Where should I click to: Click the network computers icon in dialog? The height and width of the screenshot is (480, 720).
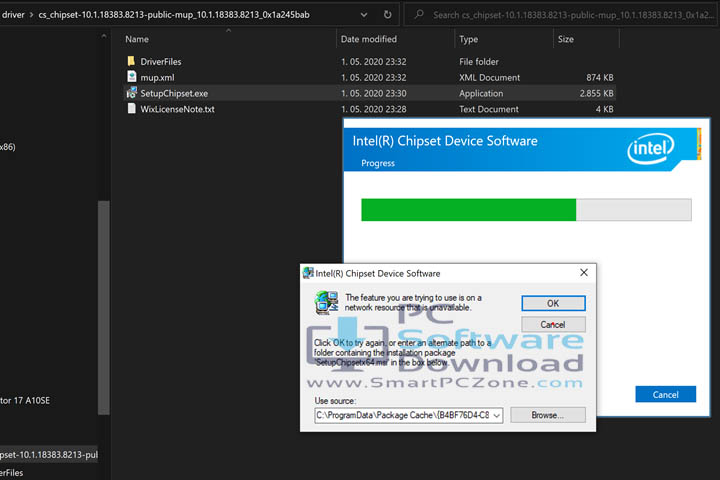[x=326, y=303]
